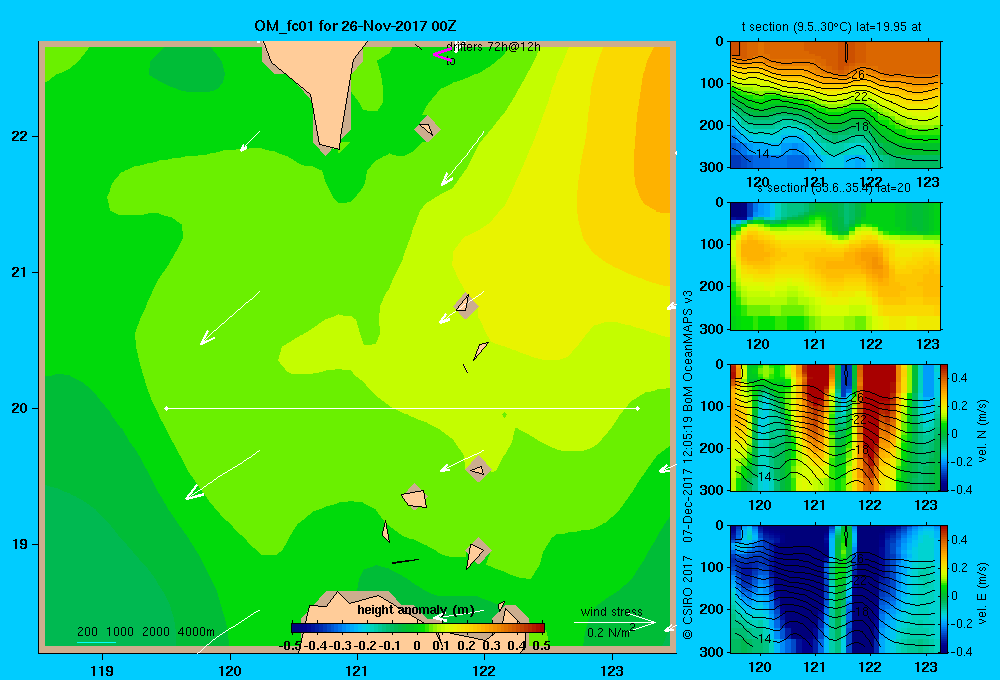Click the vertical CSIRO BoM OceanMAPS v3 credit text
The height and width of the screenshot is (680, 1000).
click(x=688, y=464)
